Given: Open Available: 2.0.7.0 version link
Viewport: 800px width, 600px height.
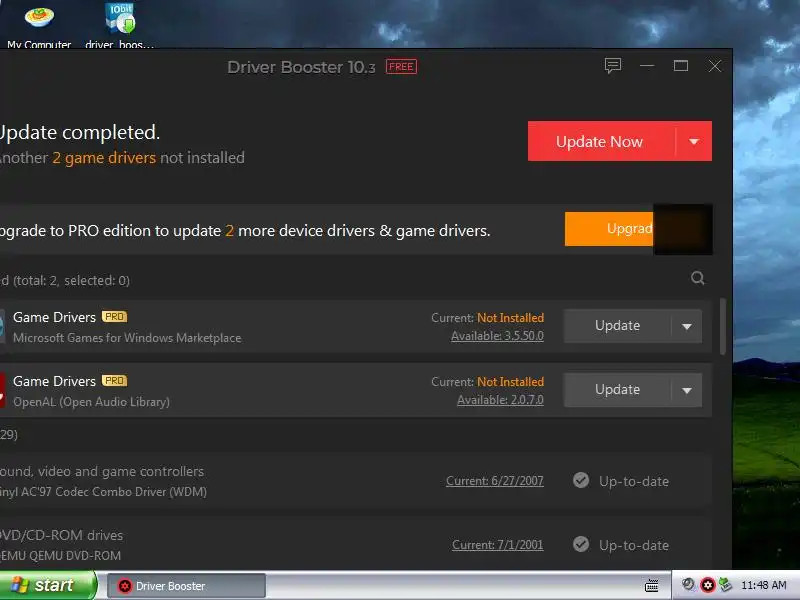Looking at the screenshot, I should point(500,400).
